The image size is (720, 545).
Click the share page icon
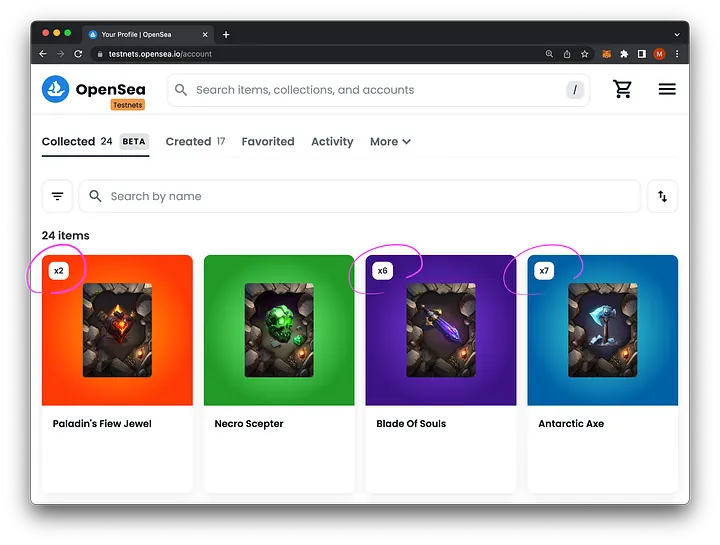pos(568,54)
